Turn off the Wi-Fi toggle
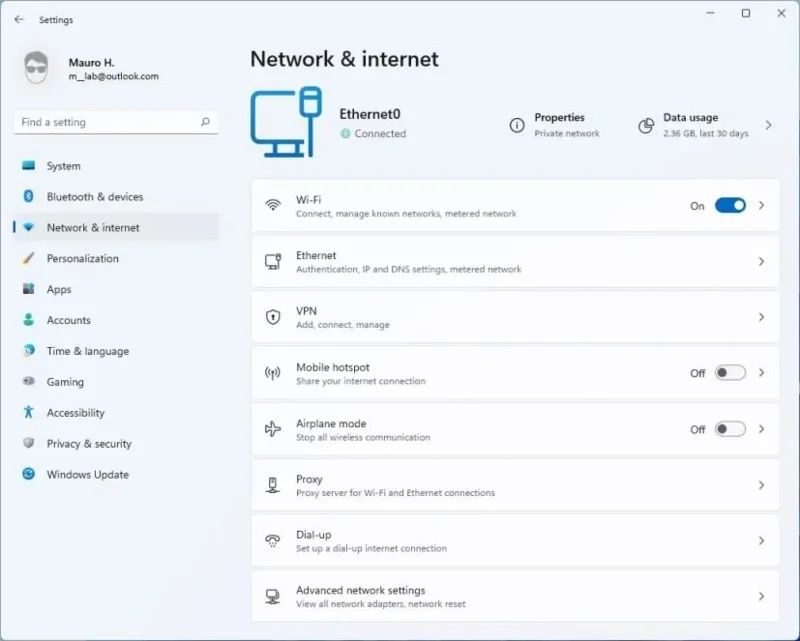This screenshot has height=641, width=800. [x=730, y=206]
